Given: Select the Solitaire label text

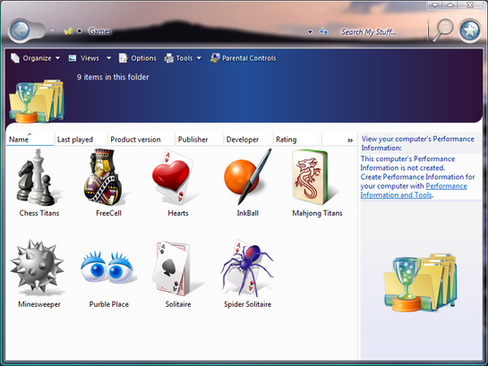Looking at the screenshot, I should tap(178, 304).
